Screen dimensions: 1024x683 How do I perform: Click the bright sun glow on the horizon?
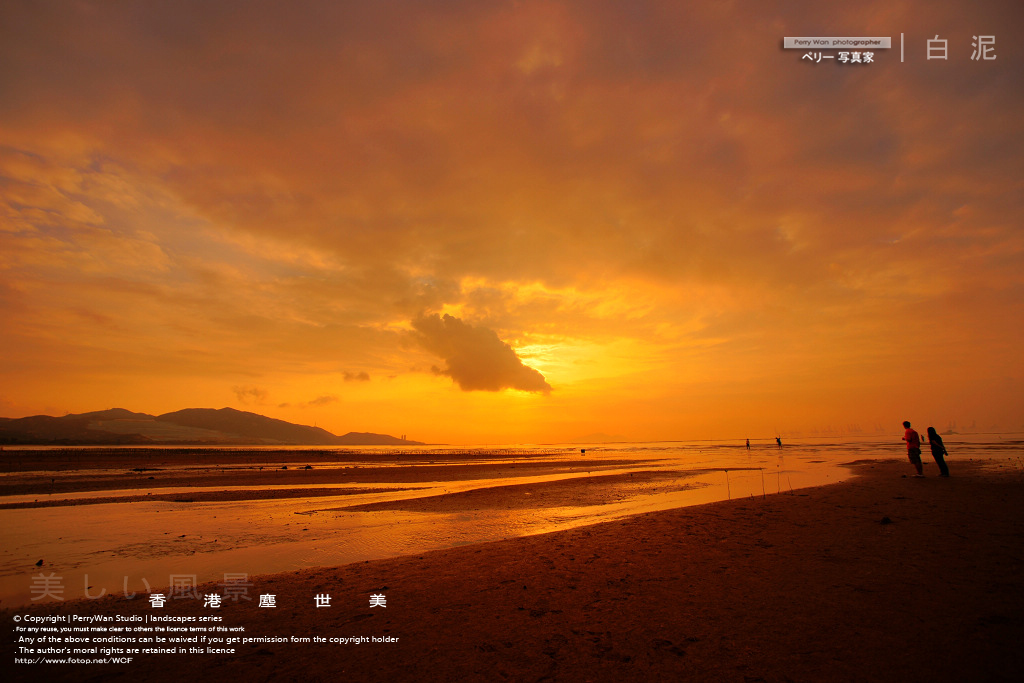562,366
